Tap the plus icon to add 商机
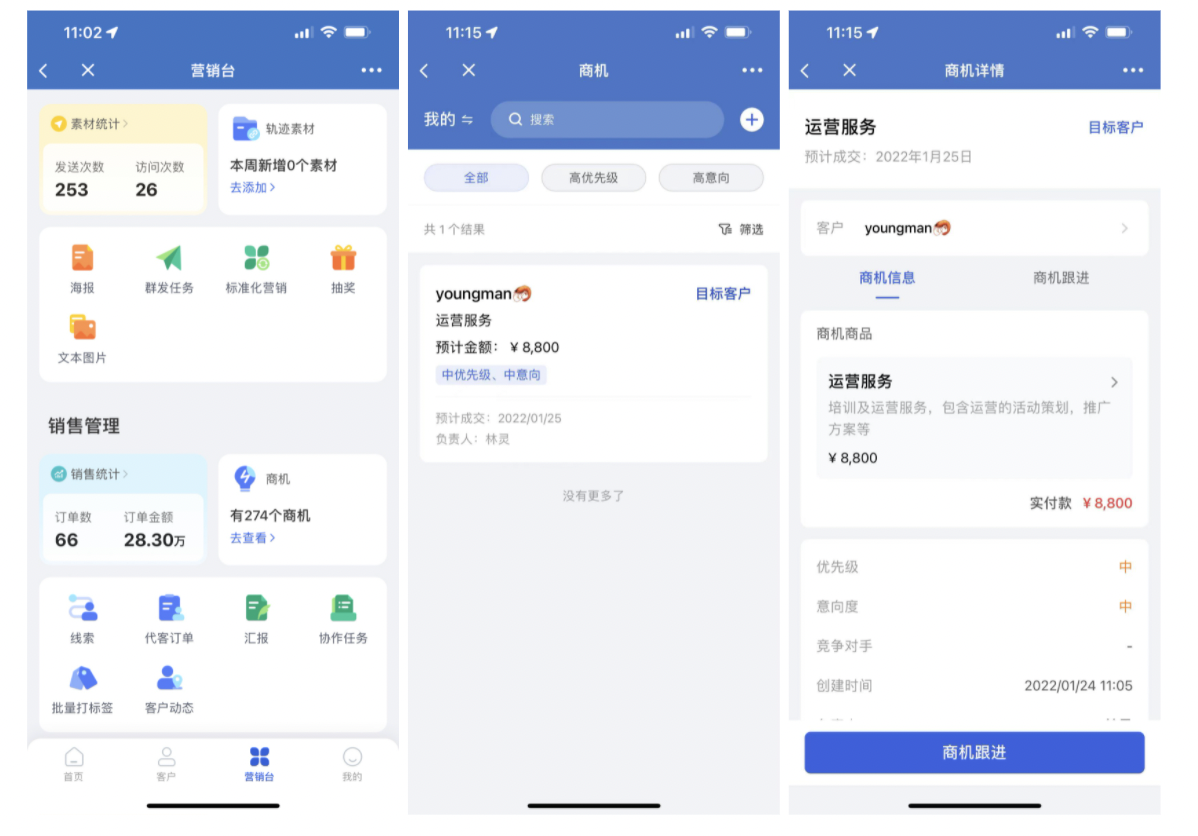1198x836 pixels. point(752,119)
